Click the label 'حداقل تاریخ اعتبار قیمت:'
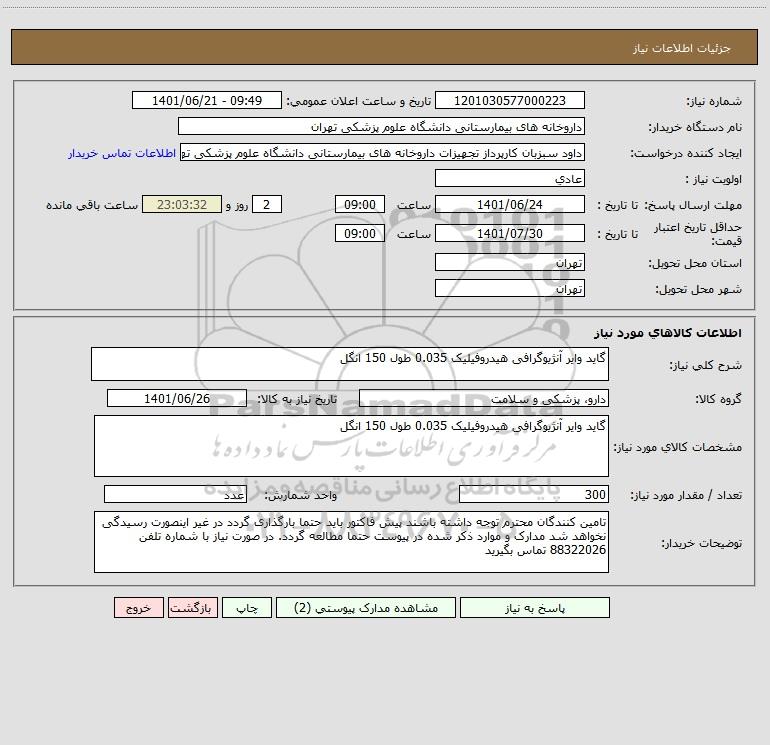 698,234
